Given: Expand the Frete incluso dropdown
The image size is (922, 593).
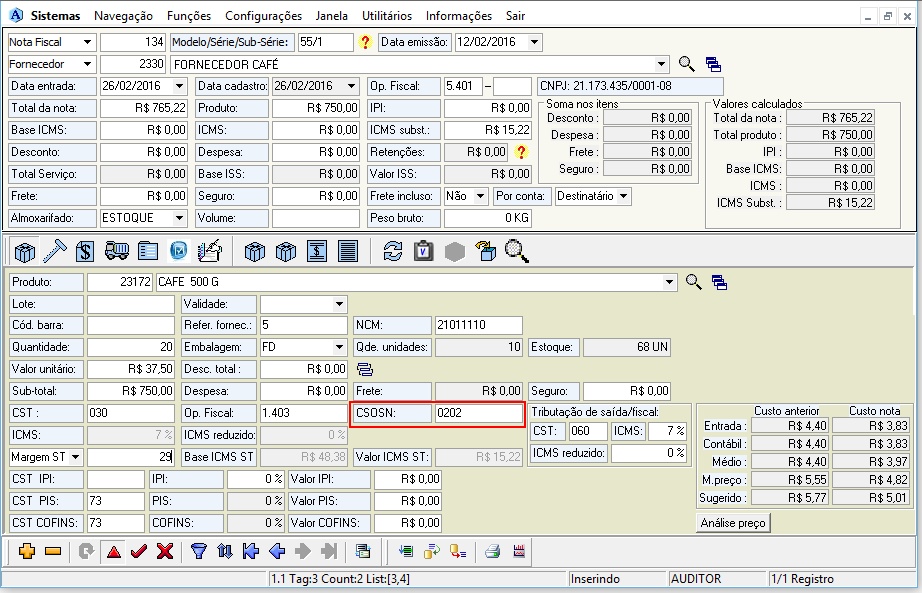Looking at the screenshot, I should click(x=481, y=196).
